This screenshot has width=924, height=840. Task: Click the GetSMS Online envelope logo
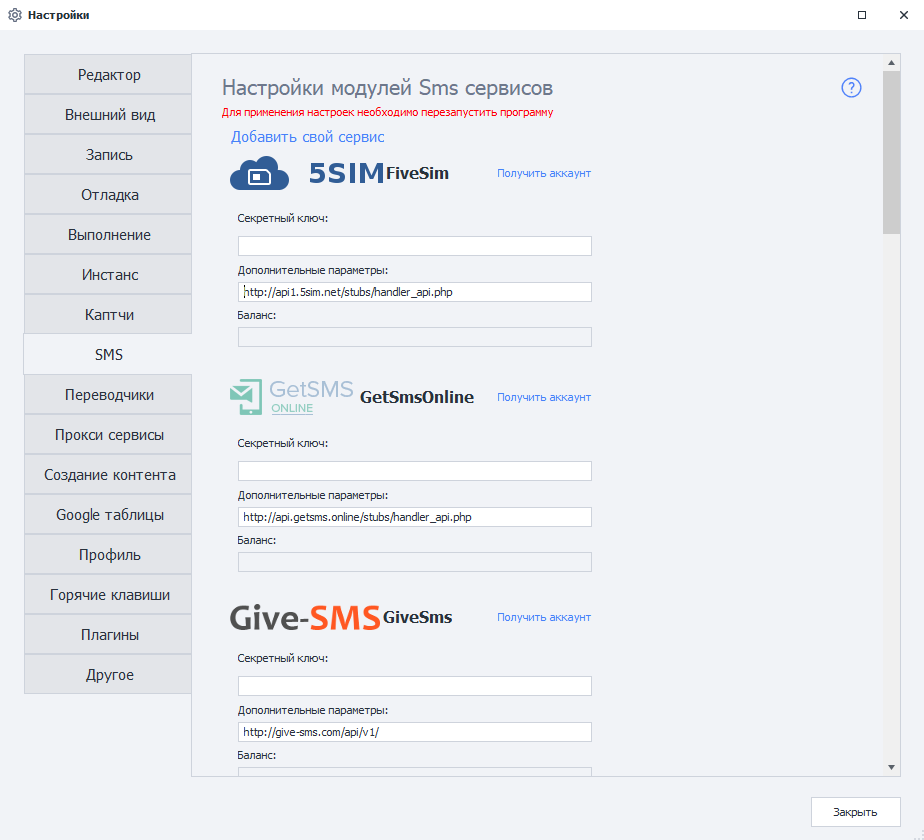point(246,397)
